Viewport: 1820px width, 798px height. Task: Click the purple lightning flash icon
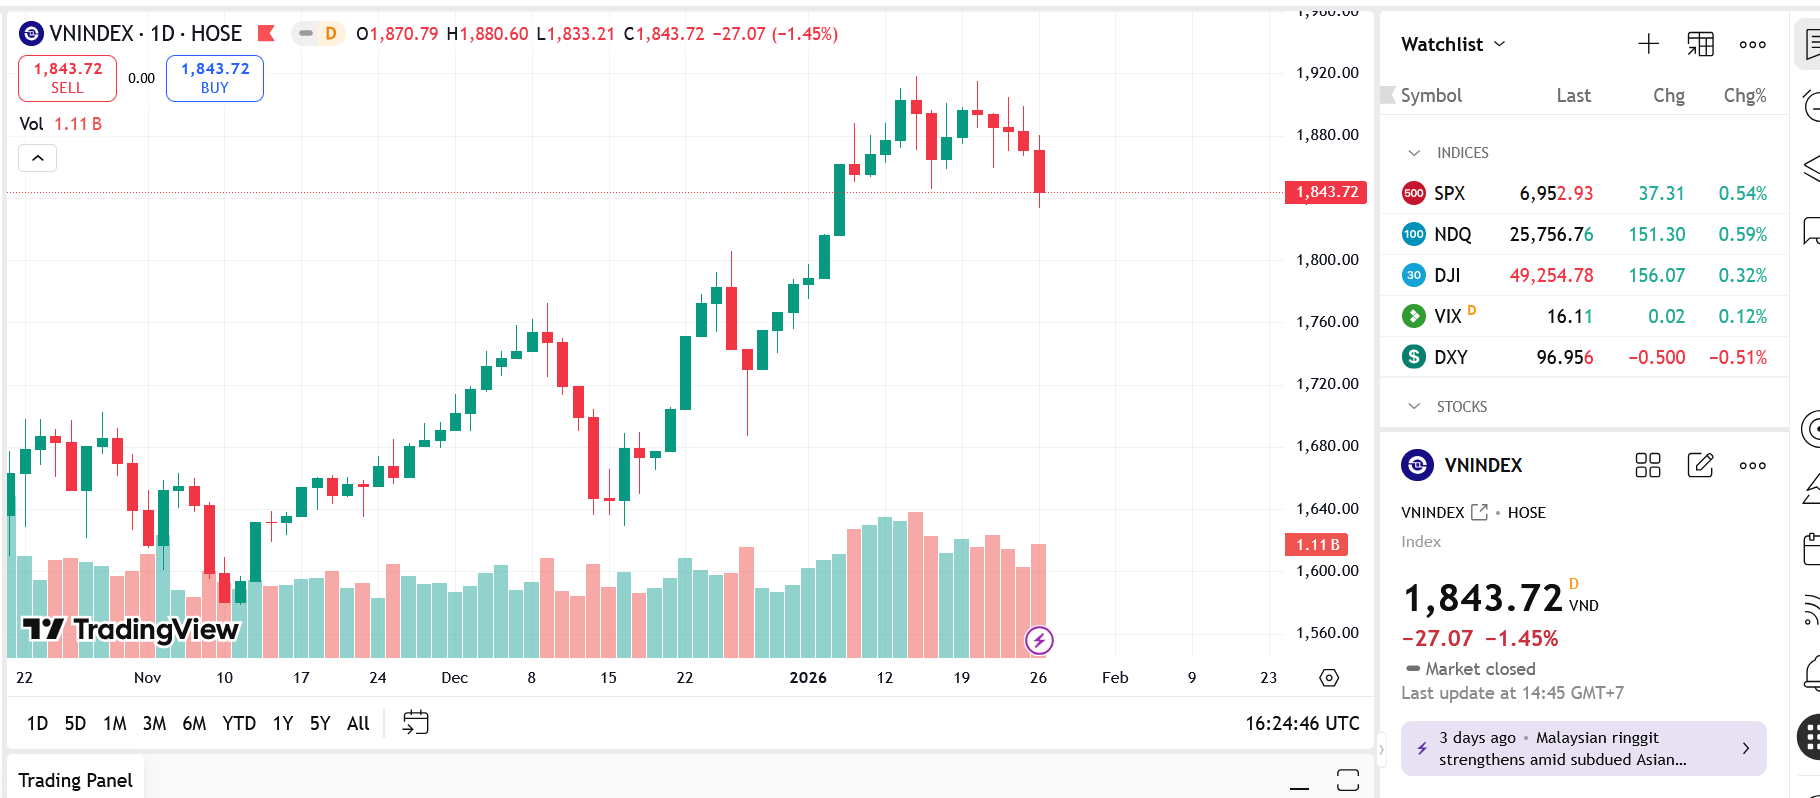pos(1039,640)
